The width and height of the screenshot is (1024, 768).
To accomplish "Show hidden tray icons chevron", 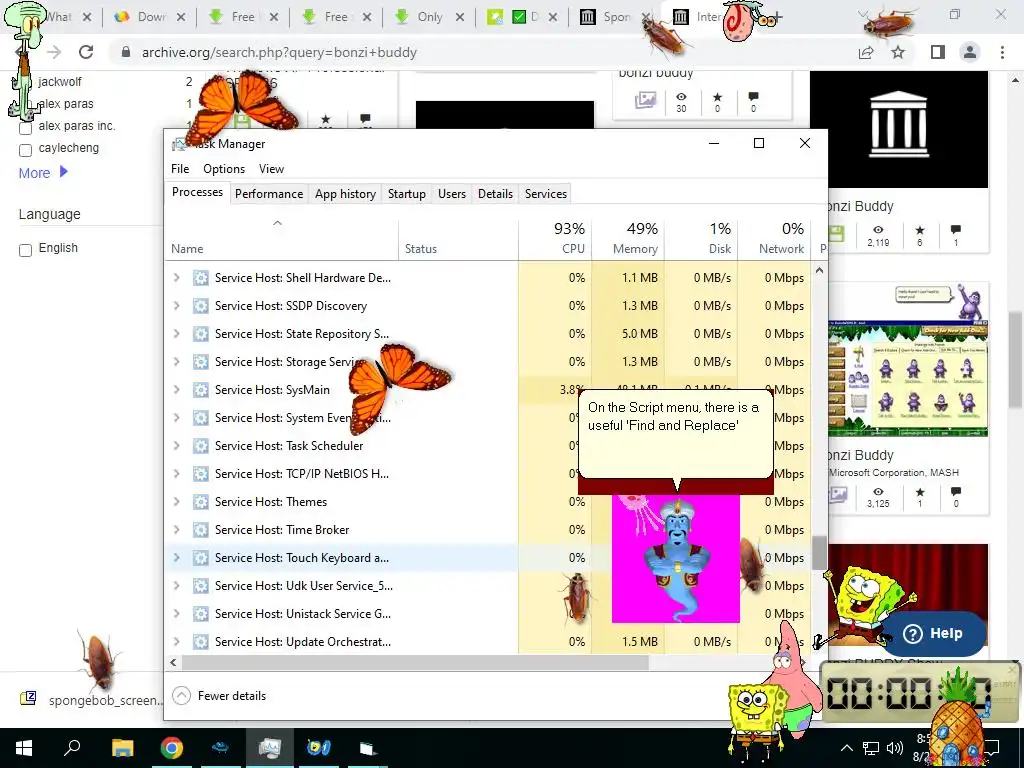I will click(x=846, y=748).
